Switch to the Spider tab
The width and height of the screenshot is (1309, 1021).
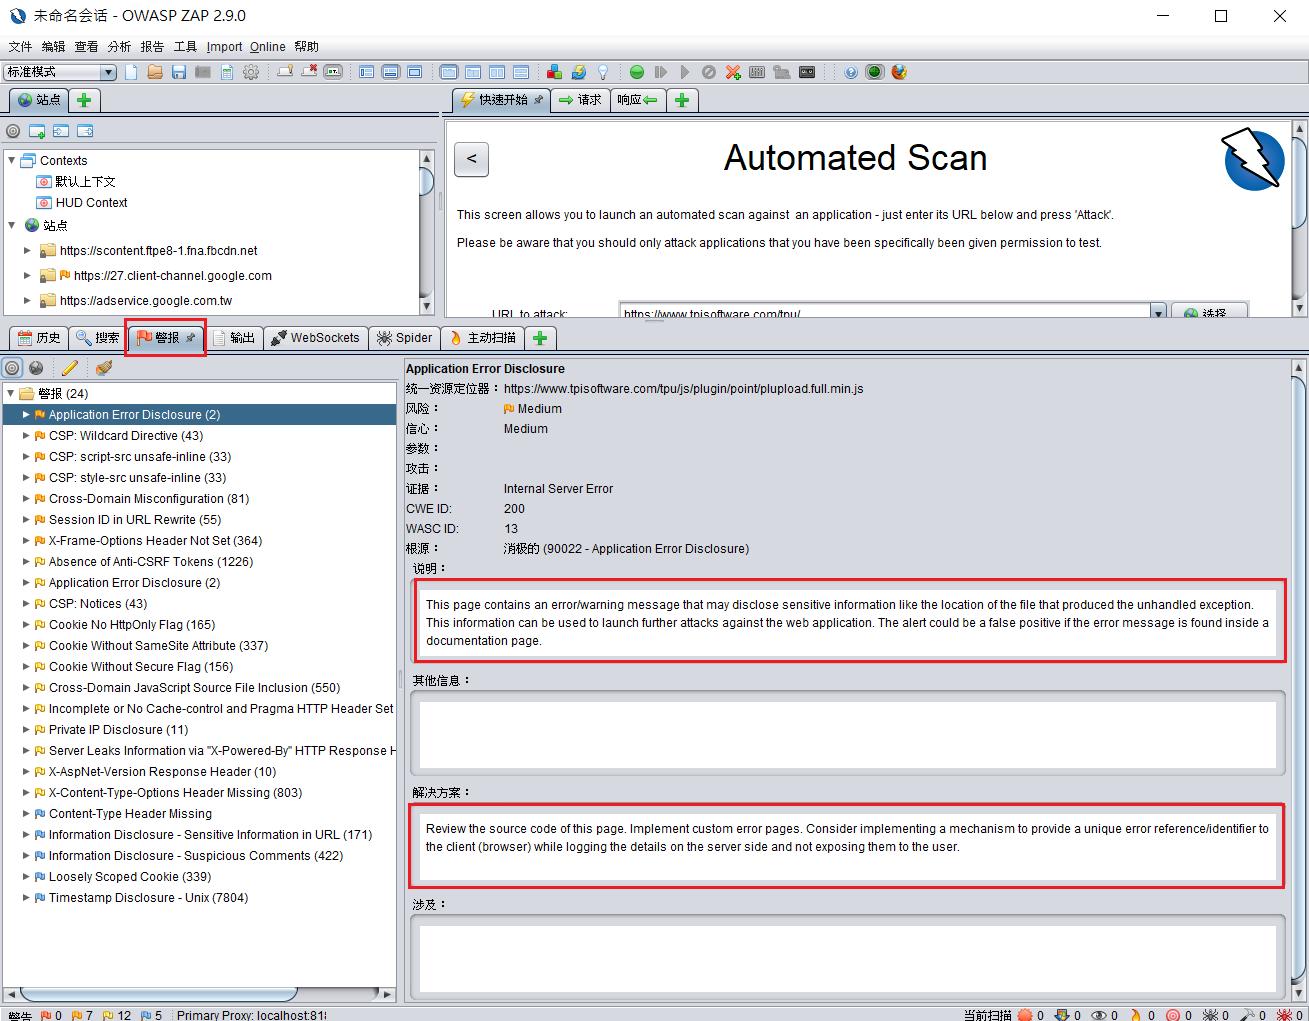point(404,338)
